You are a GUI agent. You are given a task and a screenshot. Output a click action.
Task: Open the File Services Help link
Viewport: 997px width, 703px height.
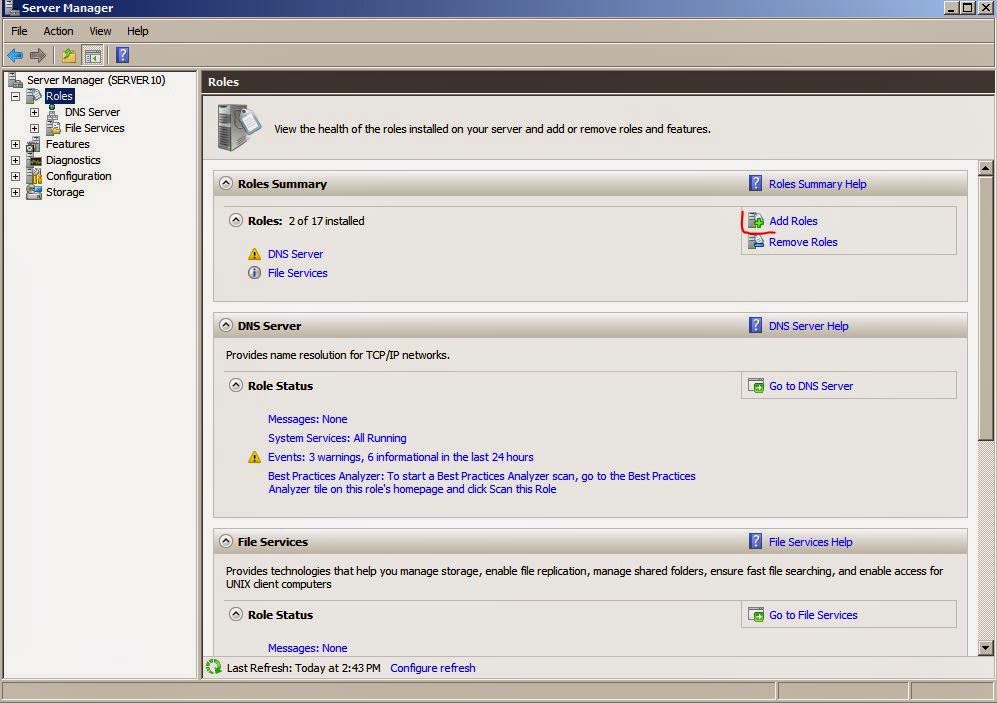810,542
